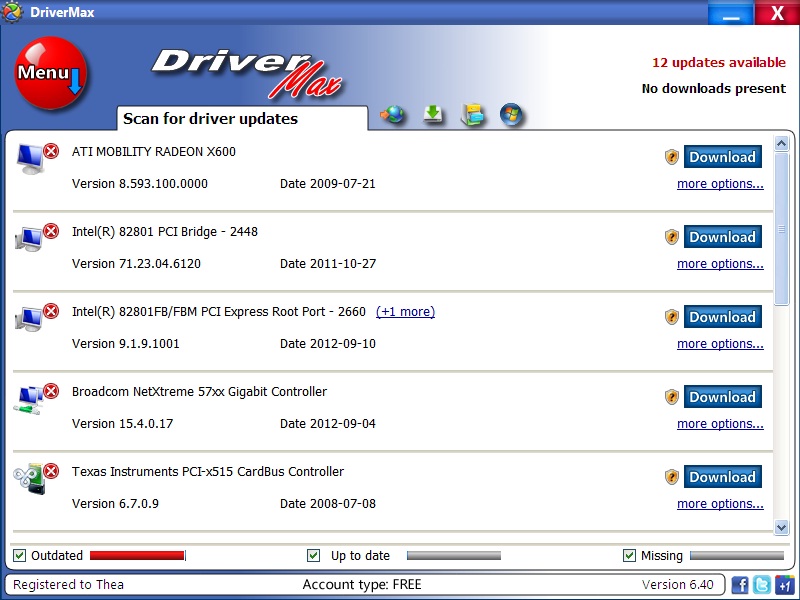Uncheck the Outdated filter checkbox
This screenshot has height=600, width=800.
(x=19, y=556)
